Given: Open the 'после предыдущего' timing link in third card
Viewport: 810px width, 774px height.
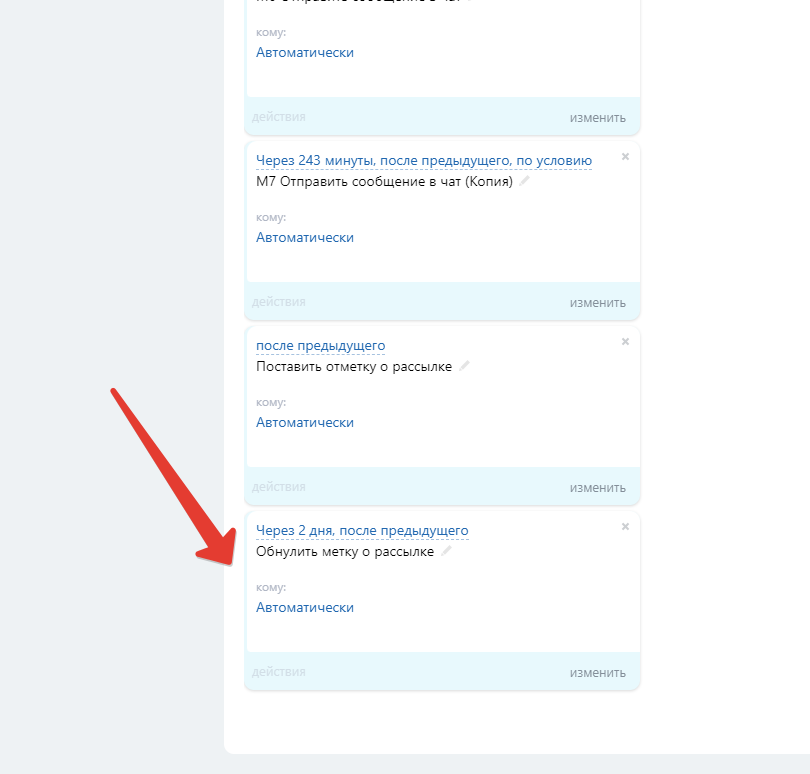Looking at the screenshot, I should [x=320, y=345].
